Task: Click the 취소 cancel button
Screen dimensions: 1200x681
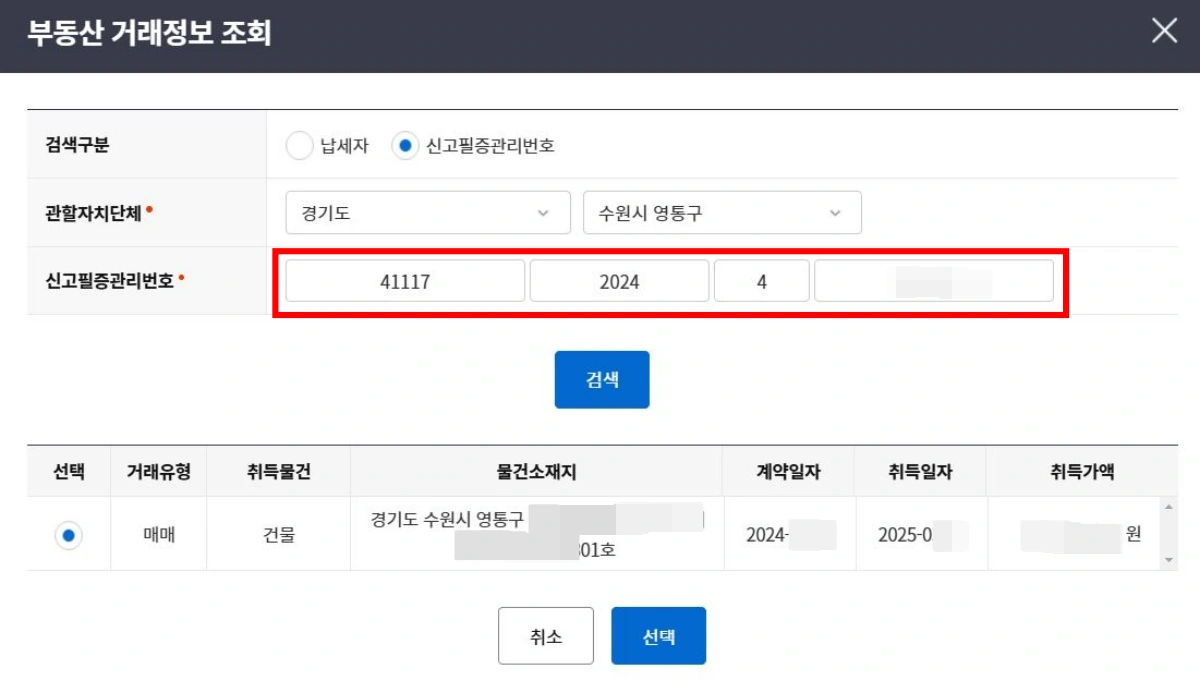Action: tap(546, 635)
